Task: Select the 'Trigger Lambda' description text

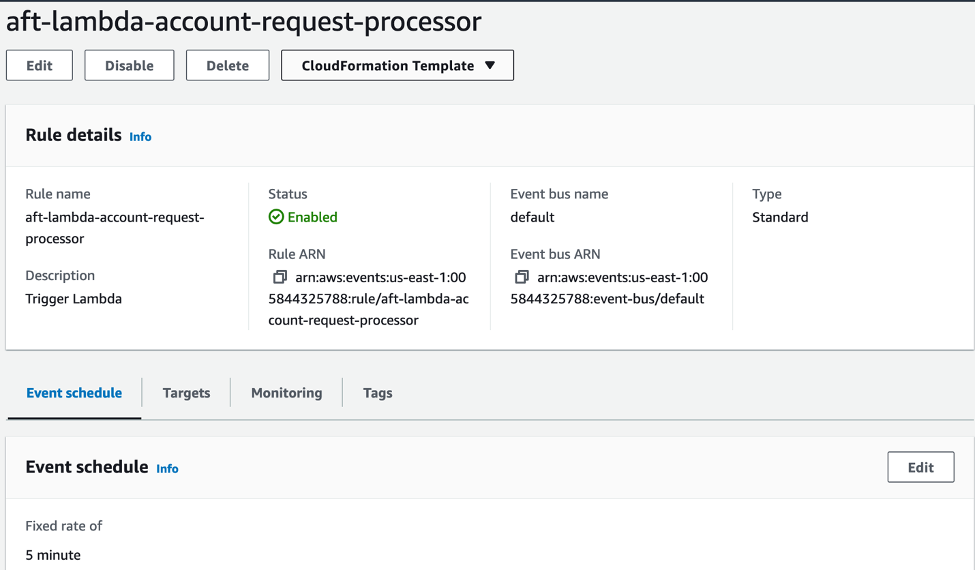Action: click(74, 299)
